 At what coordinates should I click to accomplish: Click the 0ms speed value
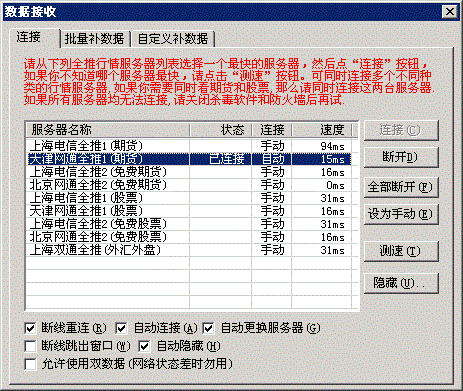click(x=335, y=185)
